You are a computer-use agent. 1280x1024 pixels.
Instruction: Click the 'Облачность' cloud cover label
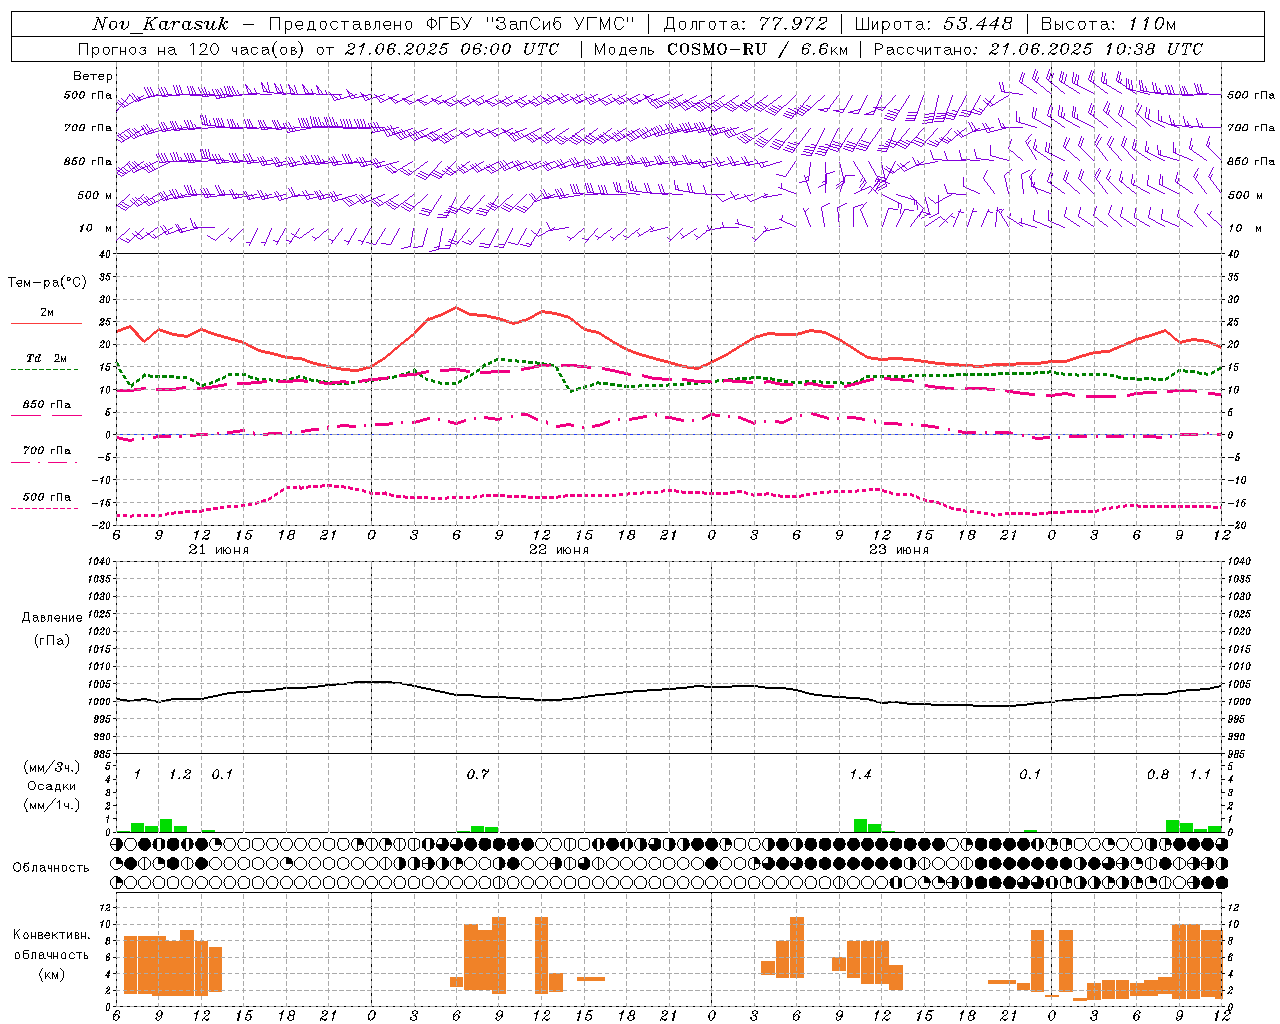(x=51, y=868)
